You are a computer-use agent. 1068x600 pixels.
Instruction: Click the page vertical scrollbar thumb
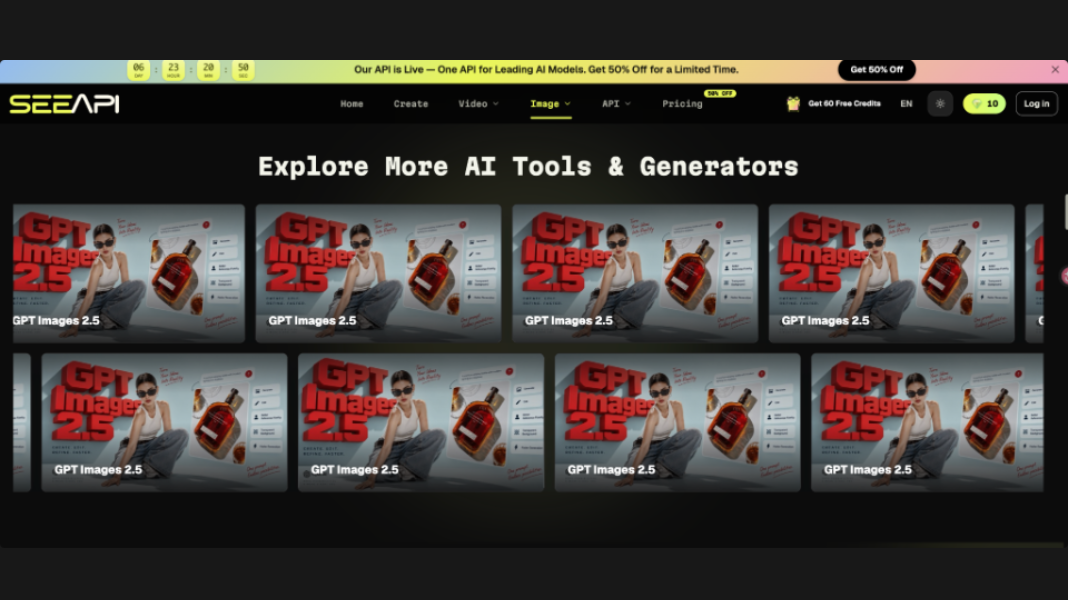coord(1065,212)
